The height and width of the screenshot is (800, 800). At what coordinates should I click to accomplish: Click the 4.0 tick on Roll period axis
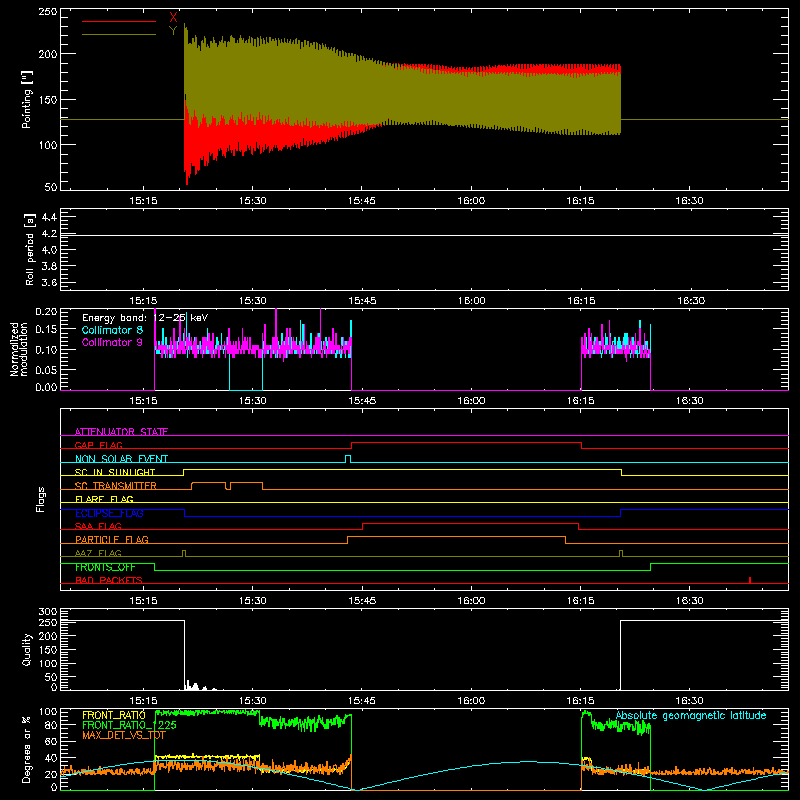click(49, 250)
